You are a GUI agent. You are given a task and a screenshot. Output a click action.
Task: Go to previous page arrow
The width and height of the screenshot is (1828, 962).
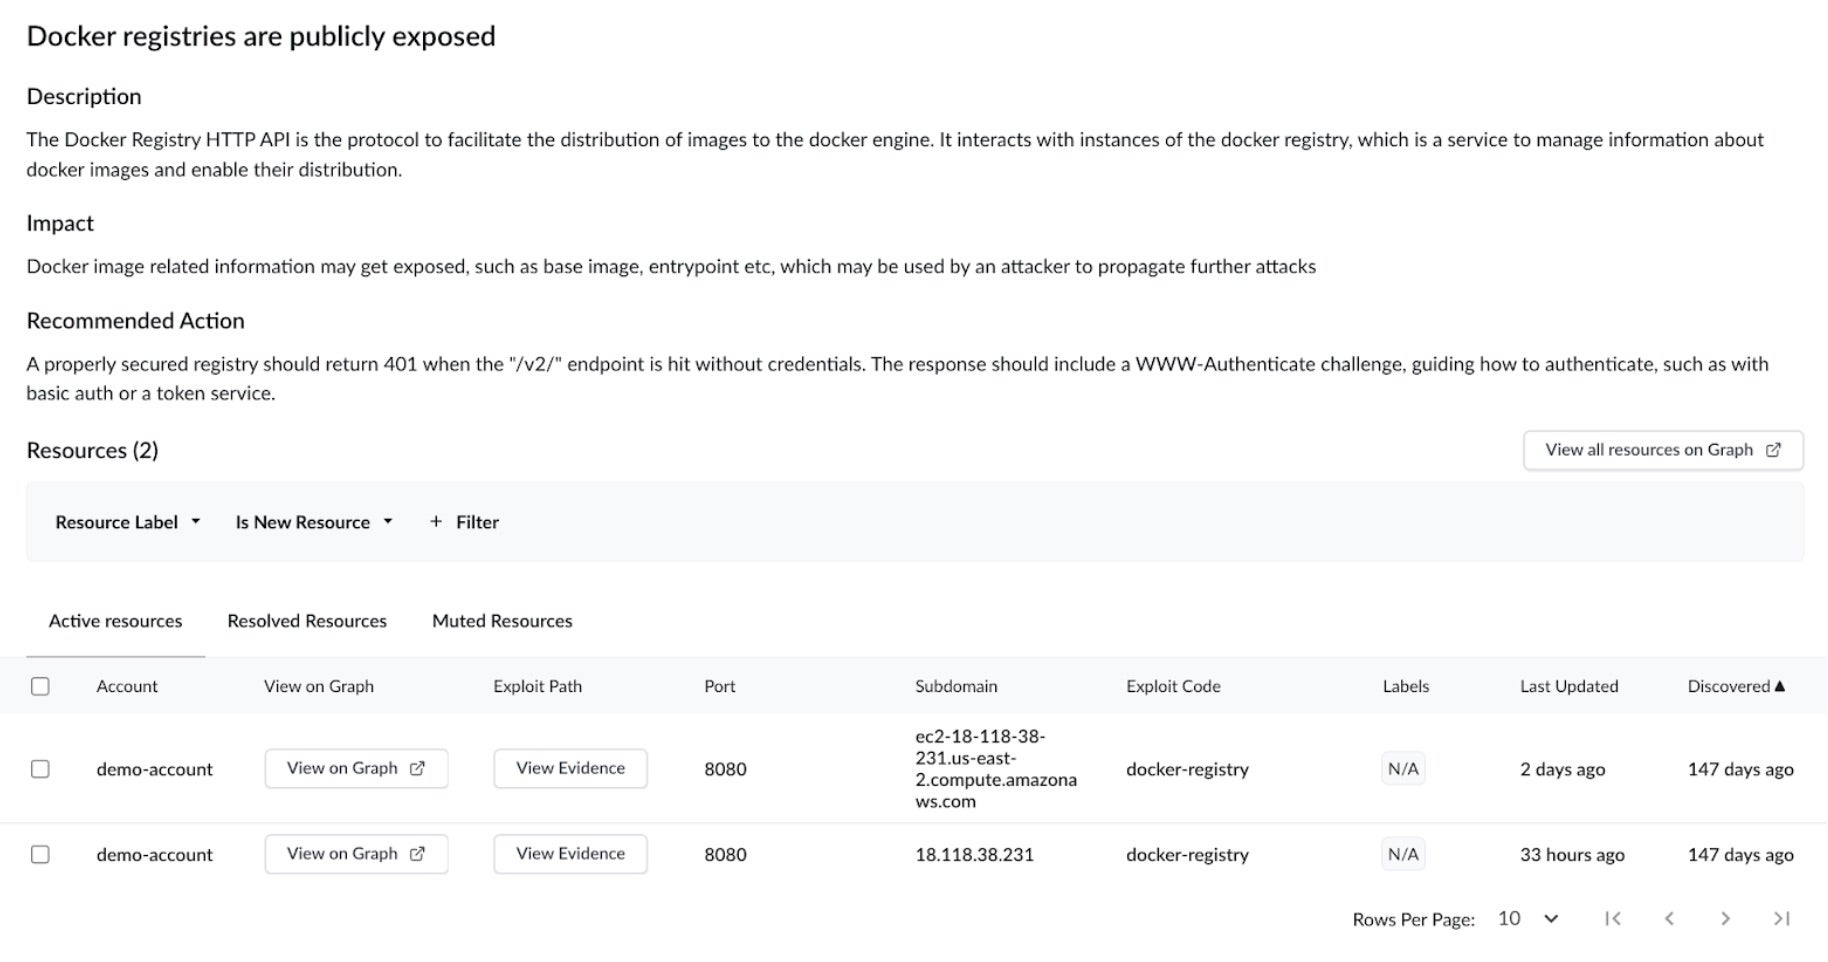tap(1669, 918)
